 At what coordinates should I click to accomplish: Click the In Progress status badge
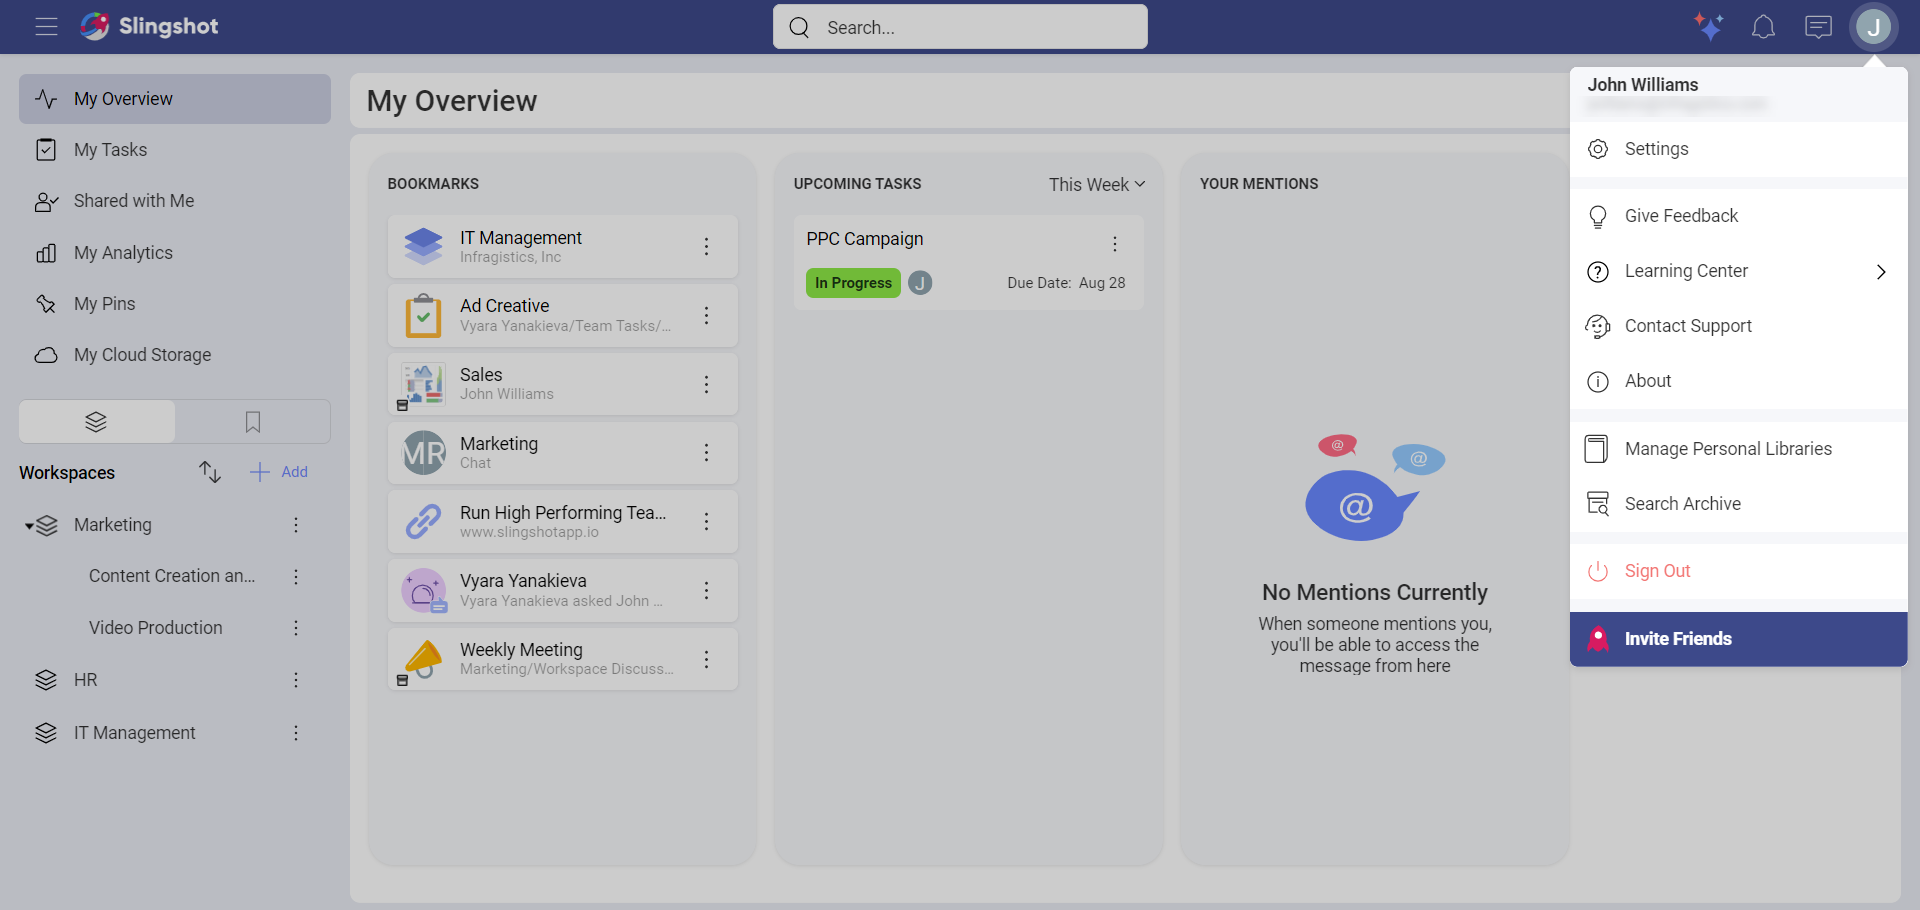point(853,283)
